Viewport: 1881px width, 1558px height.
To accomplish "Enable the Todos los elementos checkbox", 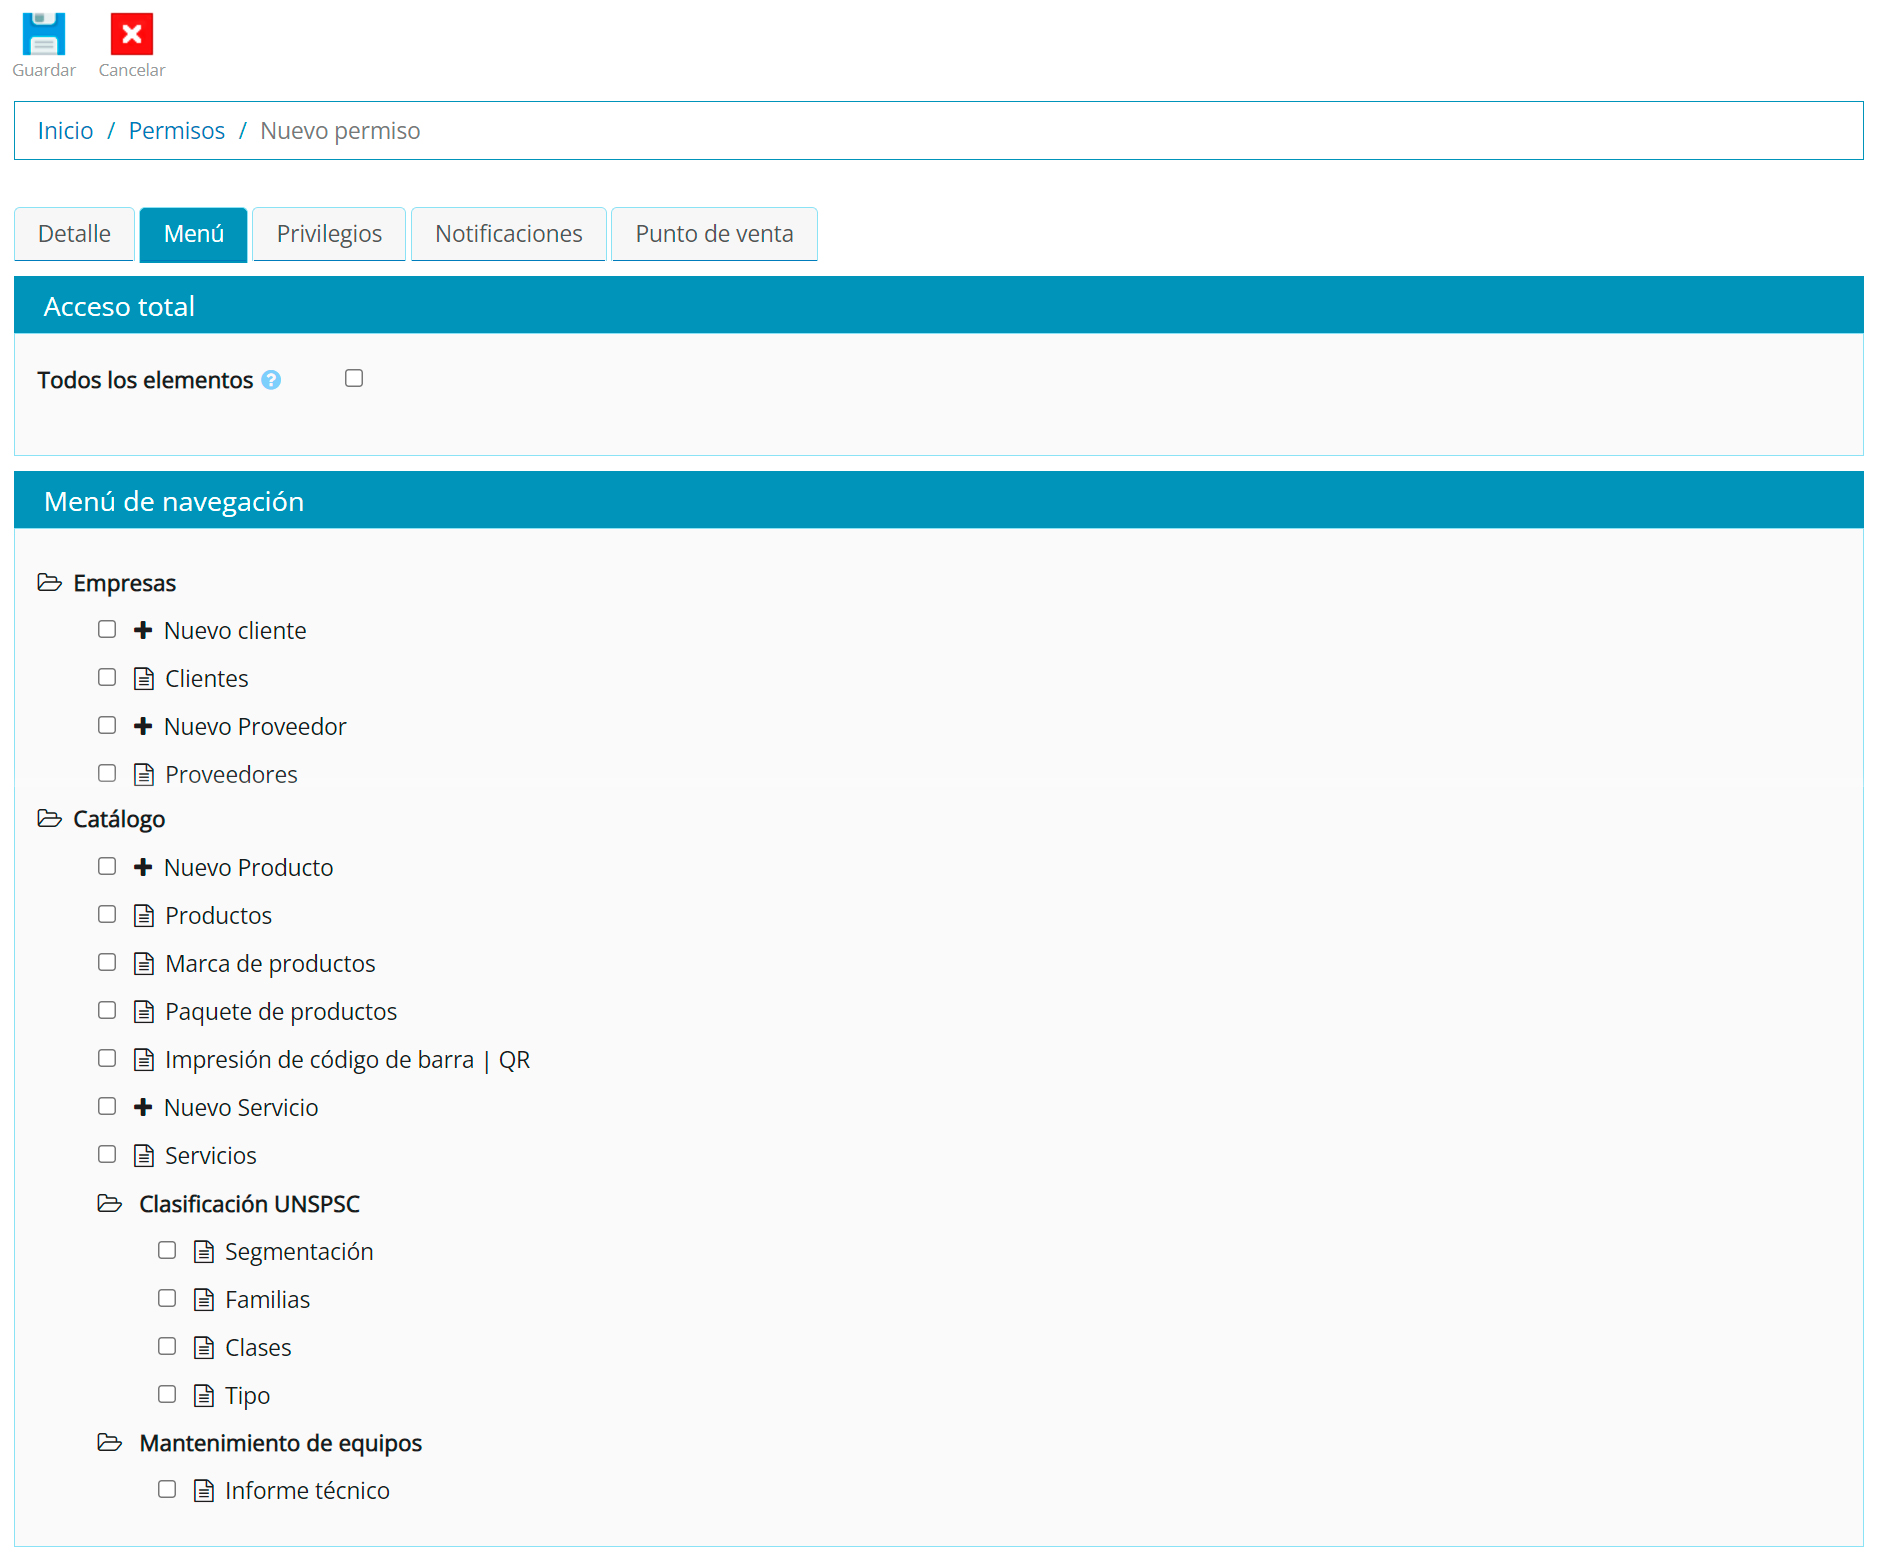I will point(354,378).
